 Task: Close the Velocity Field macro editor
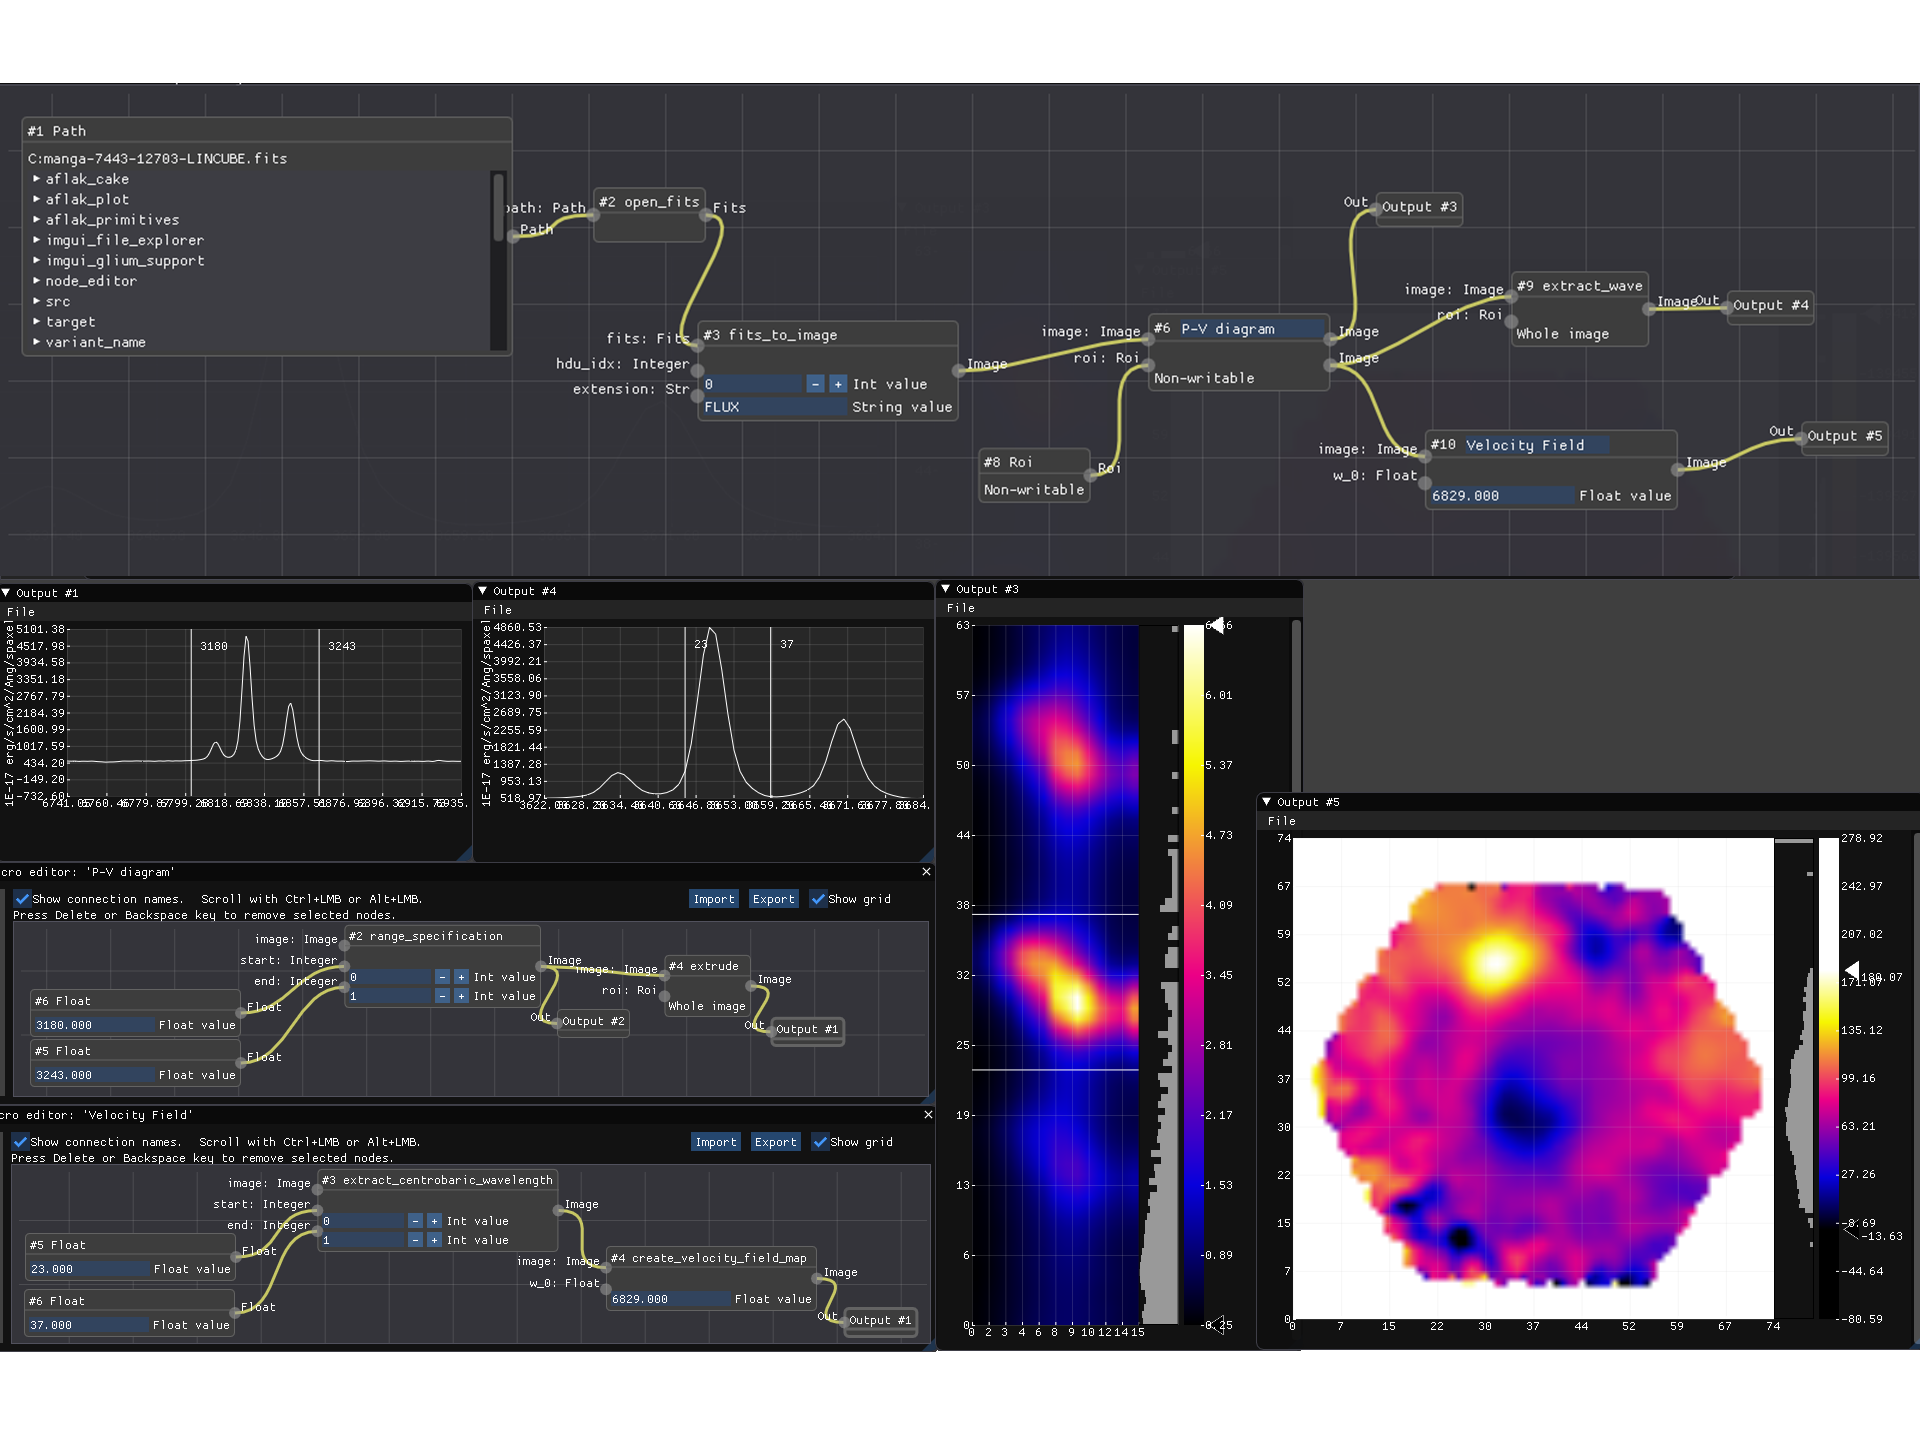(x=927, y=1114)
